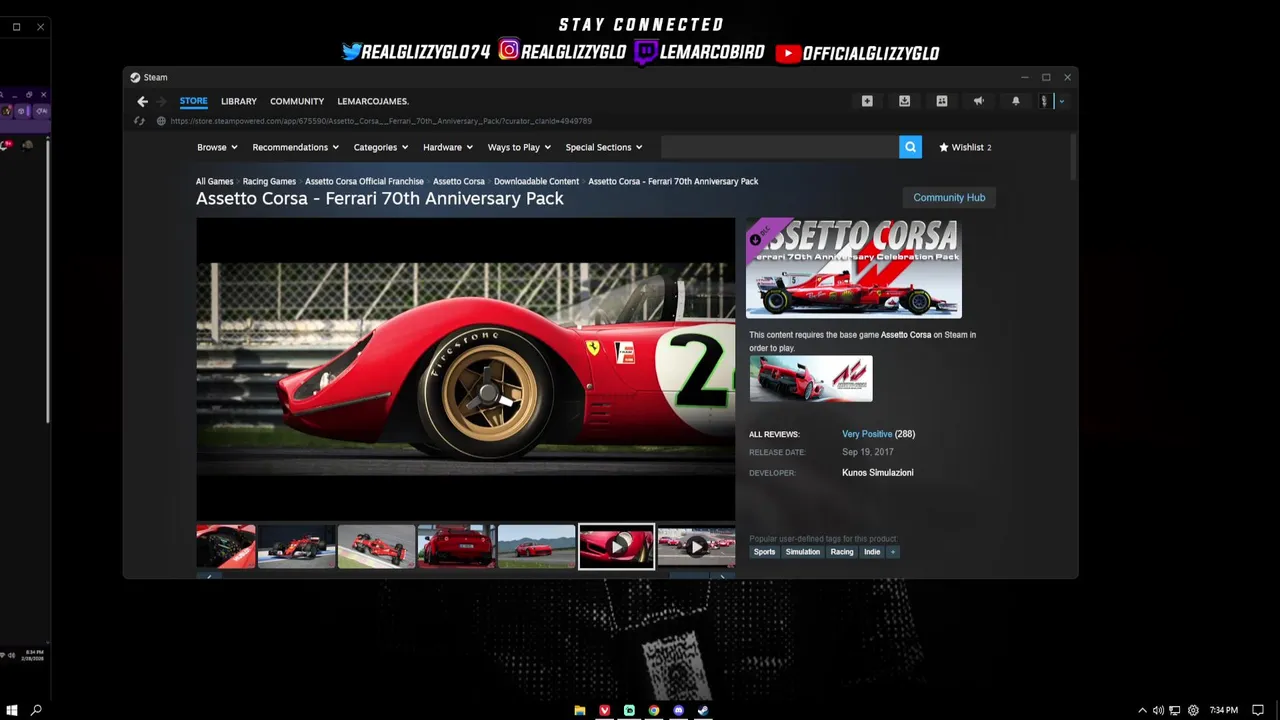The height and width of the screenshot is (720, 1280).
Task: Switch to the LIBRARY tab
Action: tap(239, 101)
